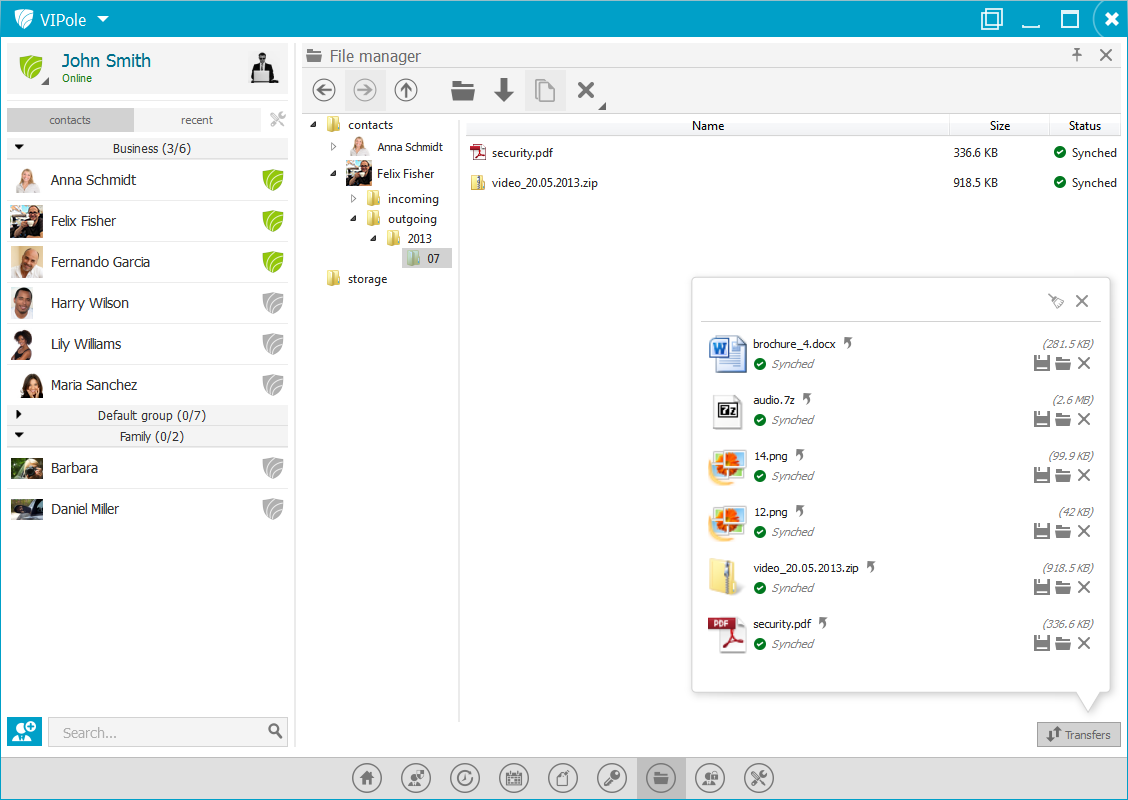Click the home icon in bottom toolbar
Screen dimensions: 1128x800
point(367,778)
